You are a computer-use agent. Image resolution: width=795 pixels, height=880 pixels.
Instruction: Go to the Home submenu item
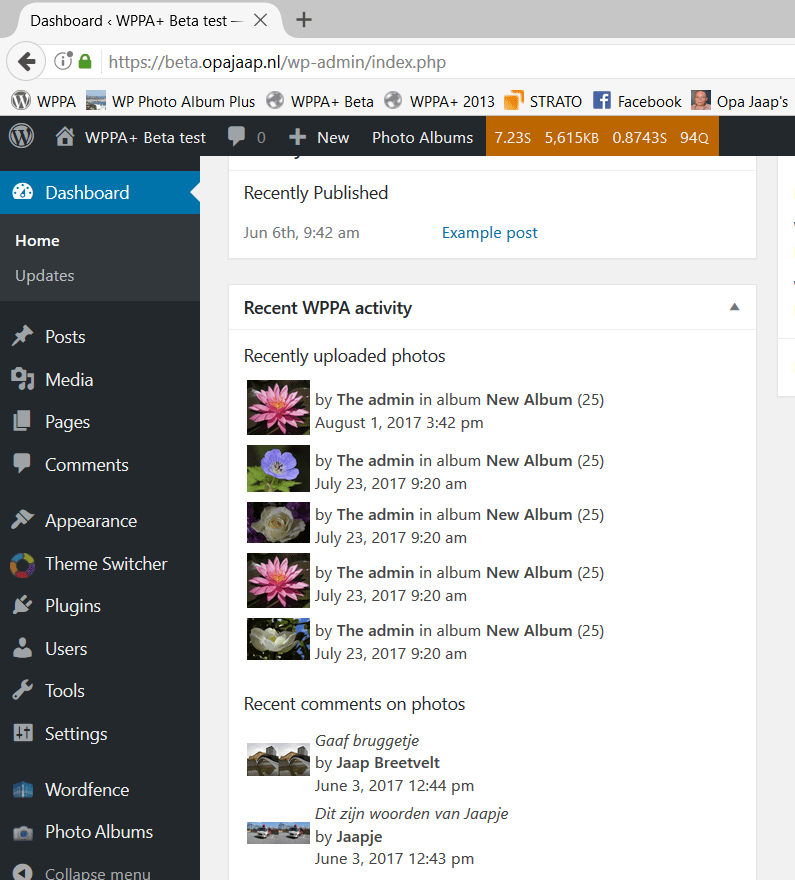coord(37,240)
